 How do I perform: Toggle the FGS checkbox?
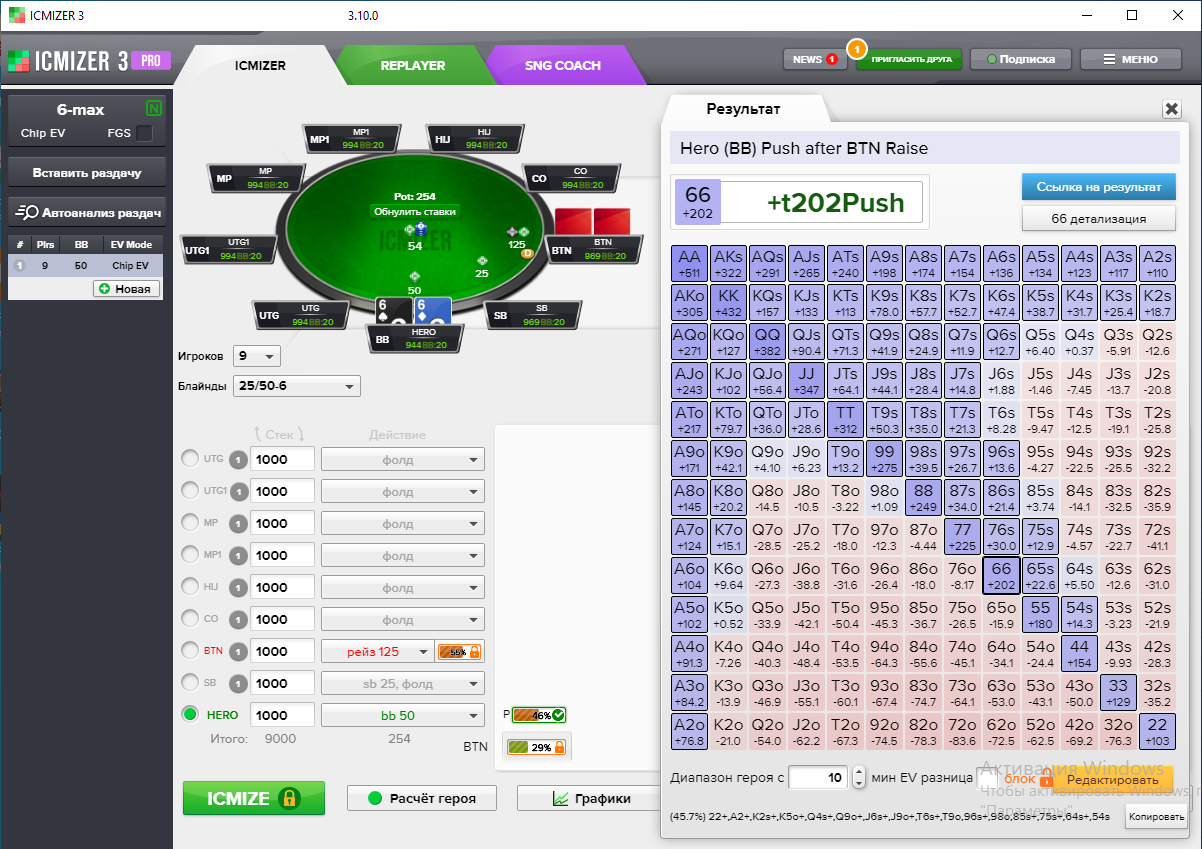(x=145, y=133)
